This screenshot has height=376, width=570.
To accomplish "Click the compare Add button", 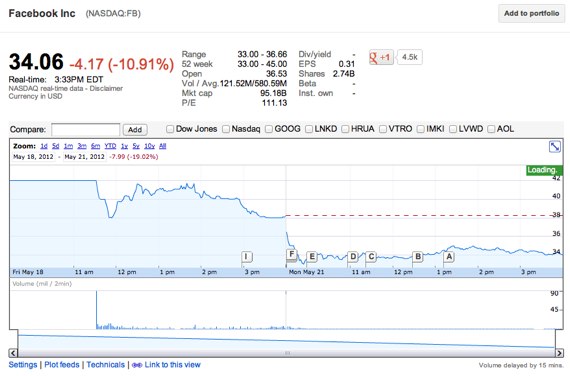I will point(135,130).
